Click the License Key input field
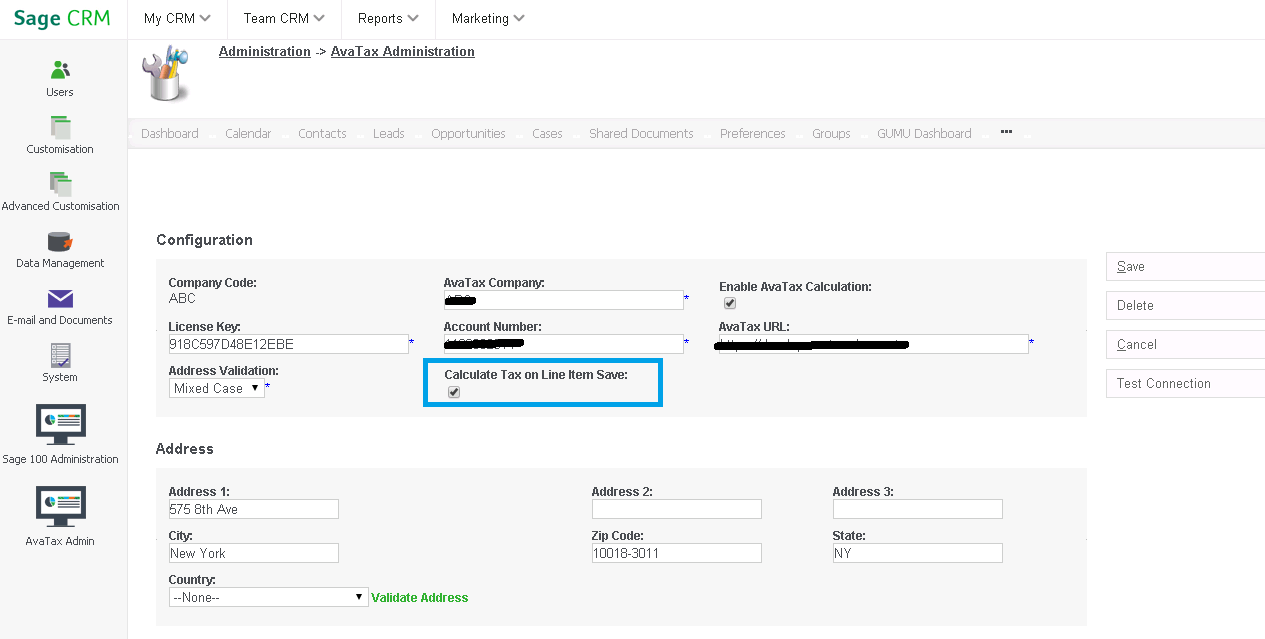 pos(289,344)
